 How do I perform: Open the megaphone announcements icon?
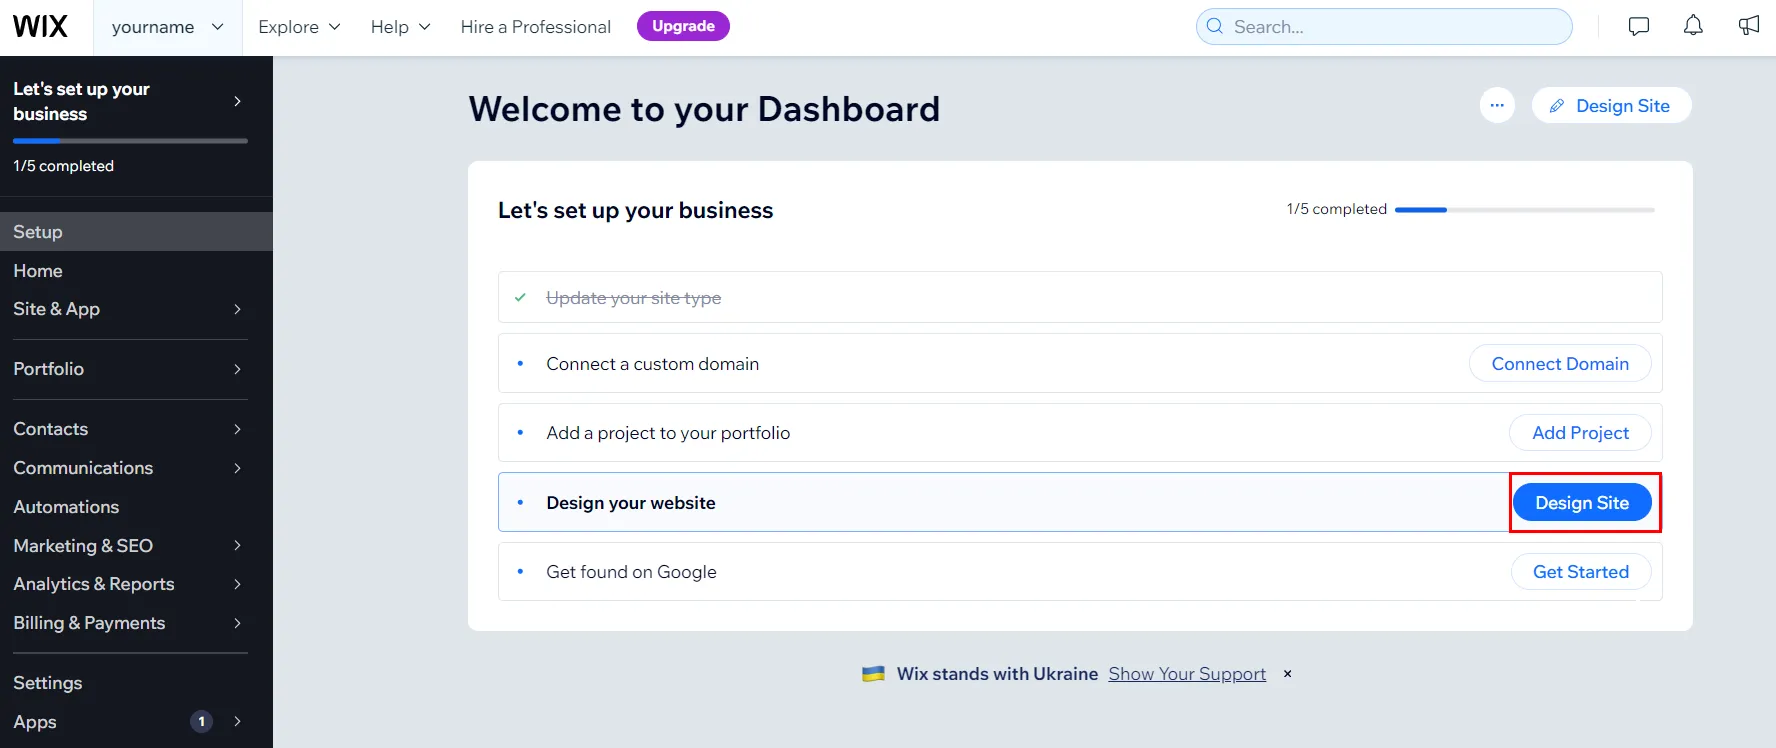(1748, 26)
